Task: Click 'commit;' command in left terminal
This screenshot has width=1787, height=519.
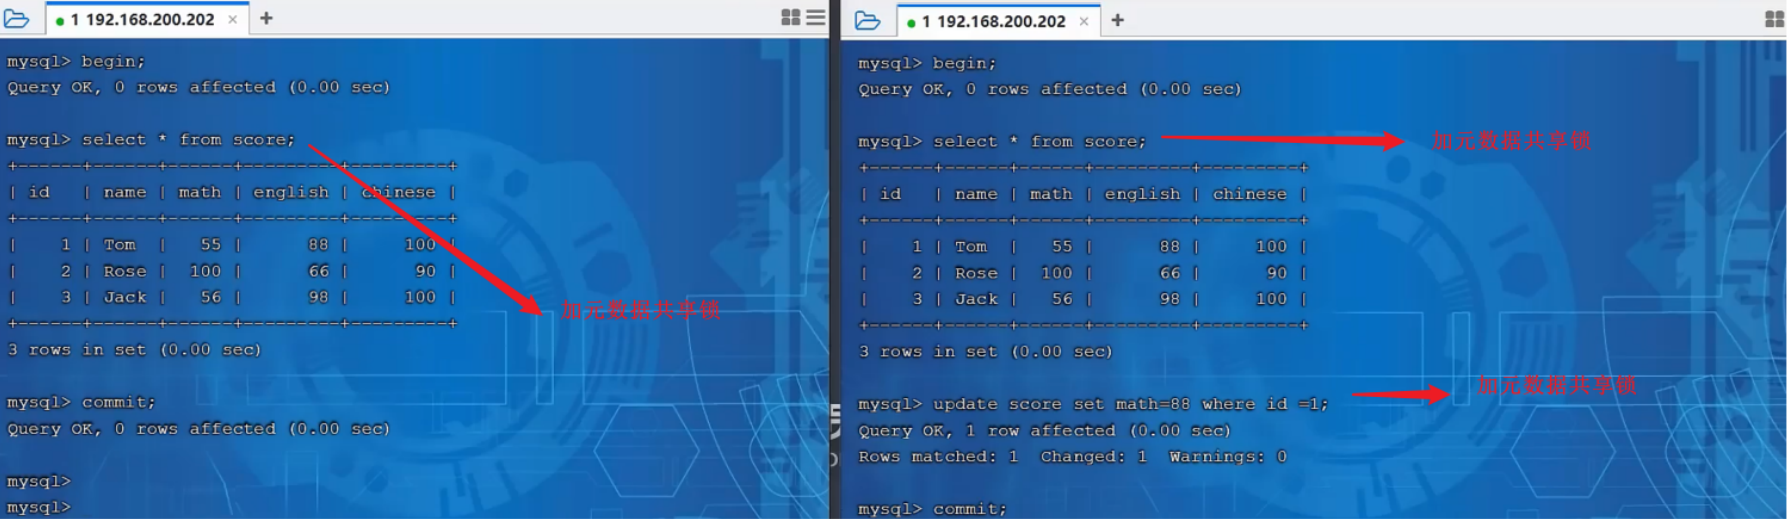Action: [119, 402]
